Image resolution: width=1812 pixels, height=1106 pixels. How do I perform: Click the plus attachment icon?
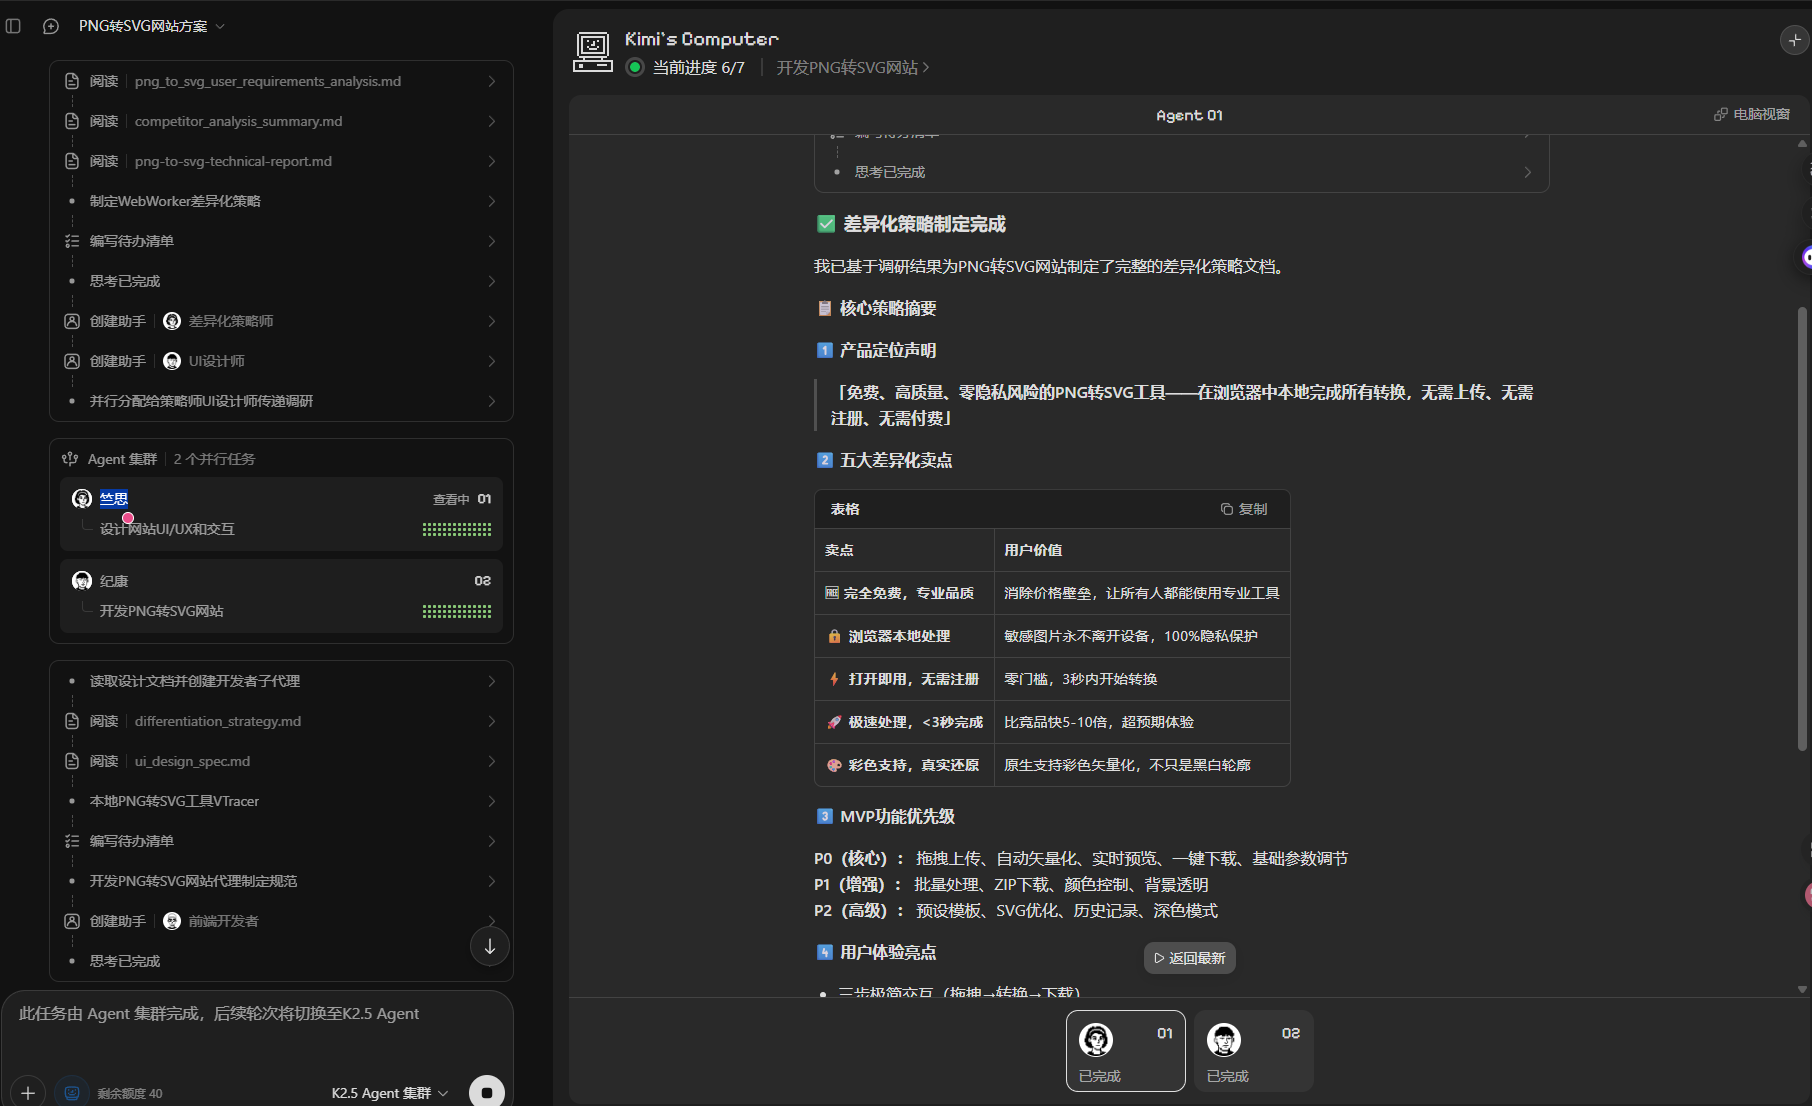click(x=28, y=1093)
